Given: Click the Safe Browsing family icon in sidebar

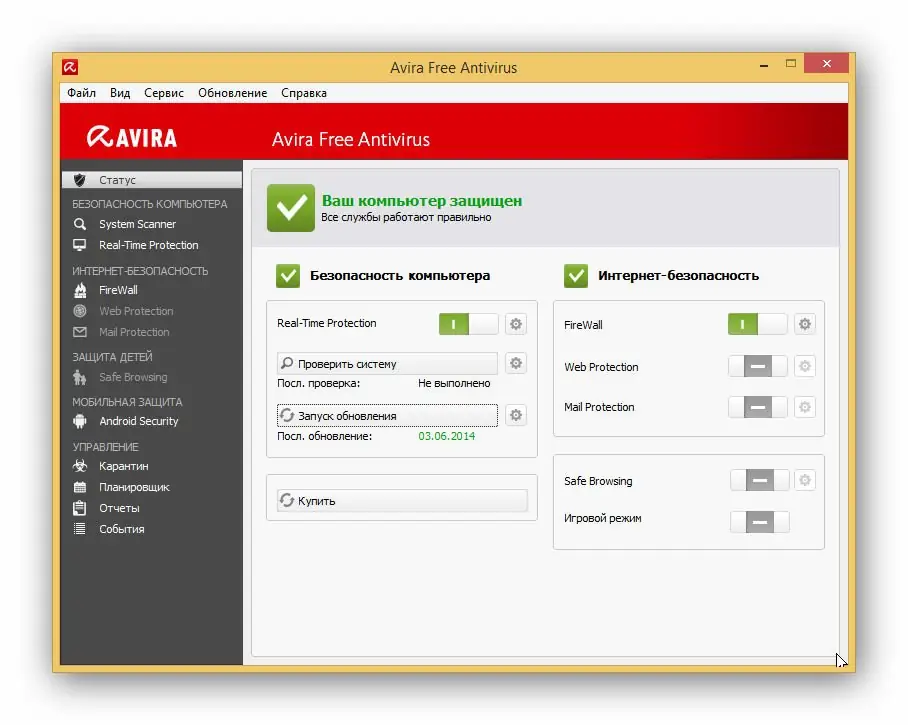Looking at the screenshot, I should [x=80, y=378].
